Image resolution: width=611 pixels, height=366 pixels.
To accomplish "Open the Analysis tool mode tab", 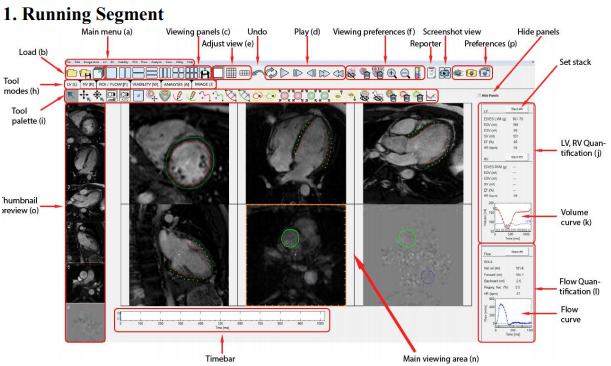I will tap(176, 84).
